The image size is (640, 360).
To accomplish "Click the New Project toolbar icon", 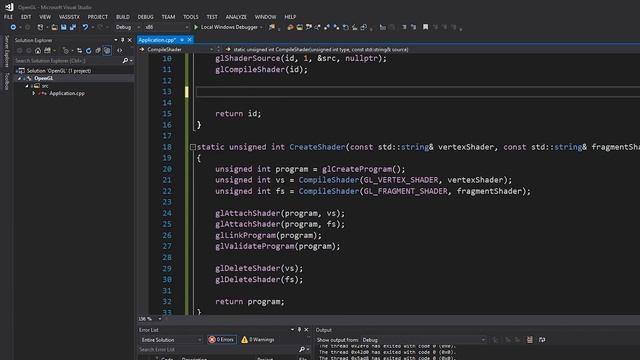I will tap(40, 27).
